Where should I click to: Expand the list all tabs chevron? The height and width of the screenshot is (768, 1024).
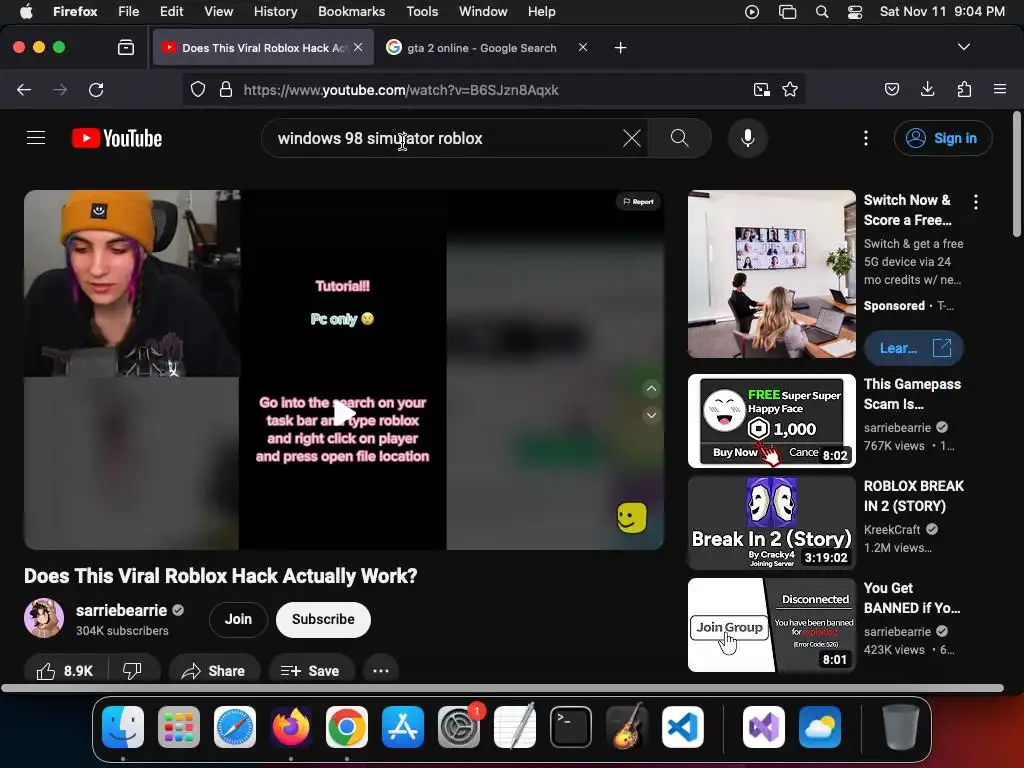(964, 47)
